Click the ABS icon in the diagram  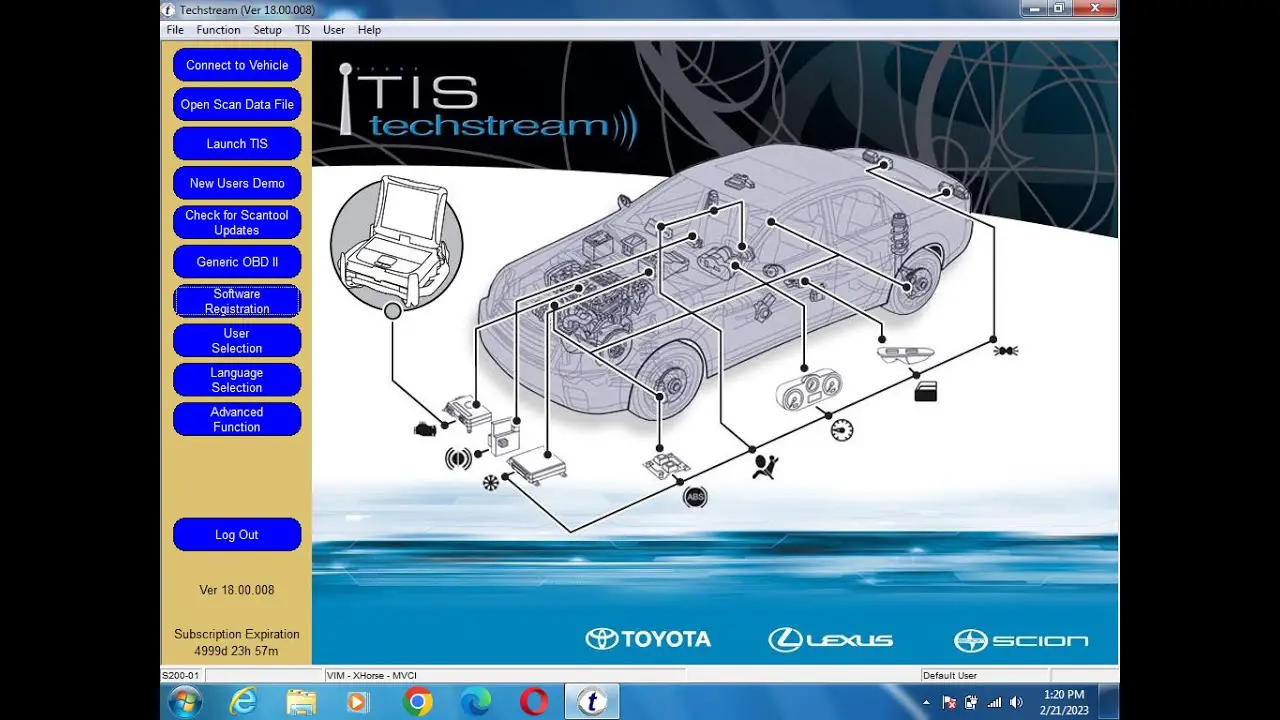tap(695, 496)
